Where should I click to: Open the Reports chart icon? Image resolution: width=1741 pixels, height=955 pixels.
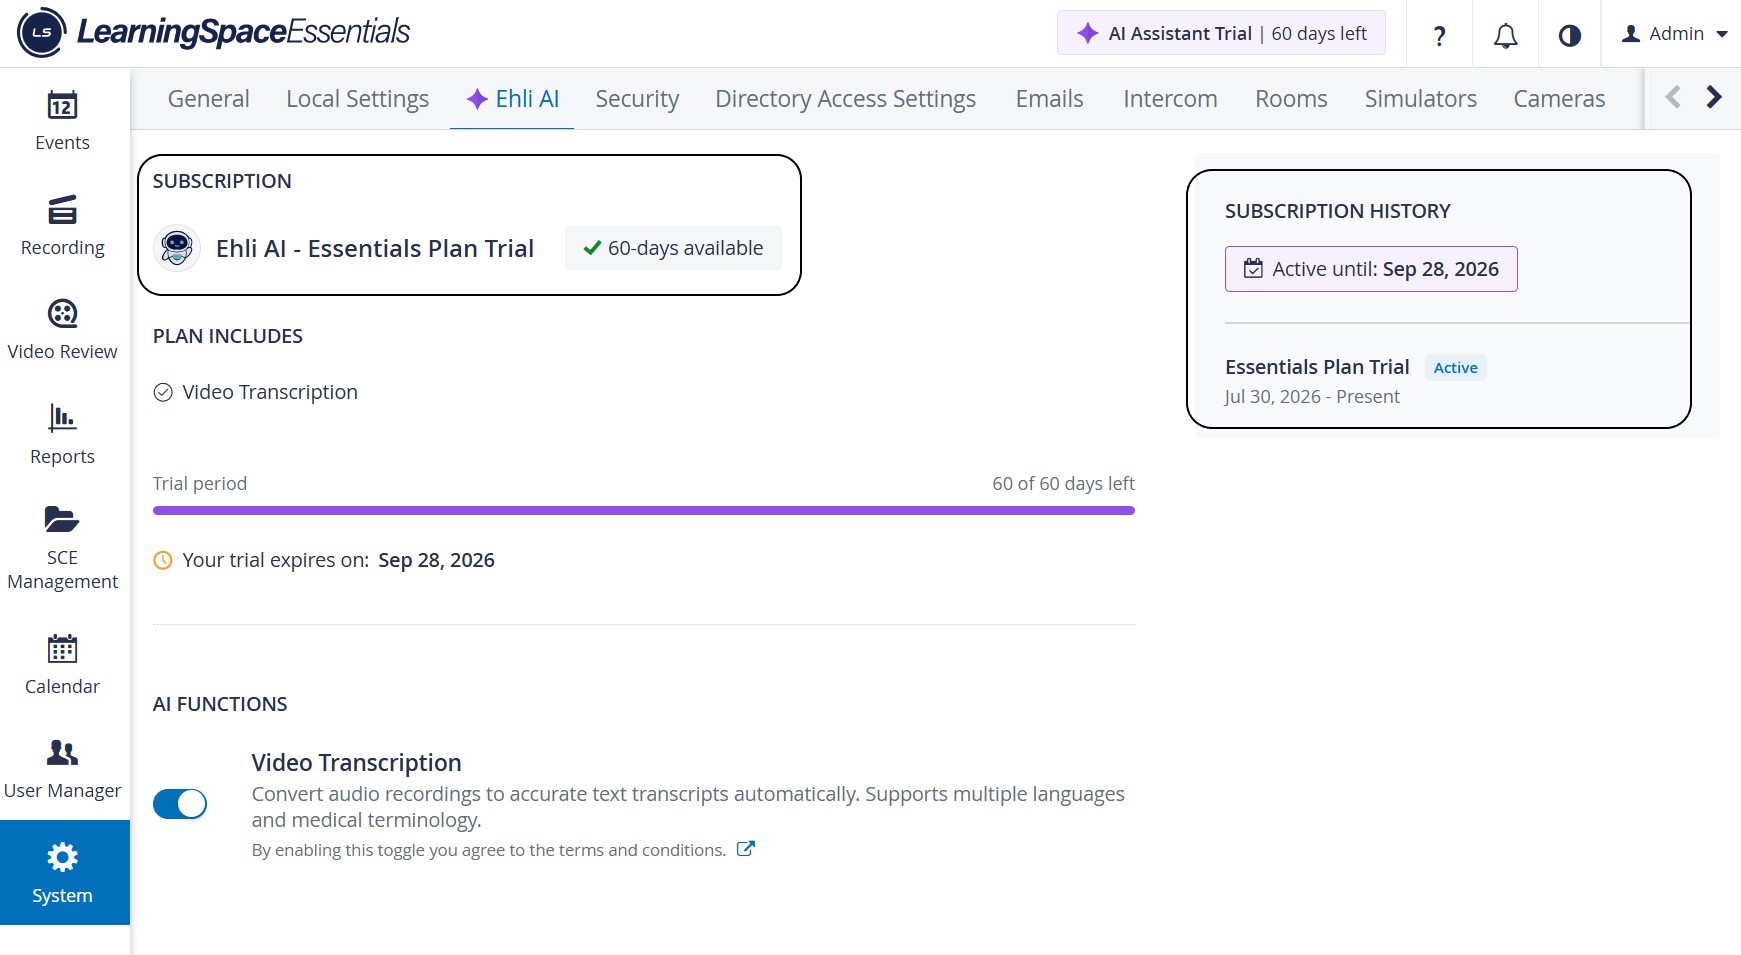coord(62,417)
